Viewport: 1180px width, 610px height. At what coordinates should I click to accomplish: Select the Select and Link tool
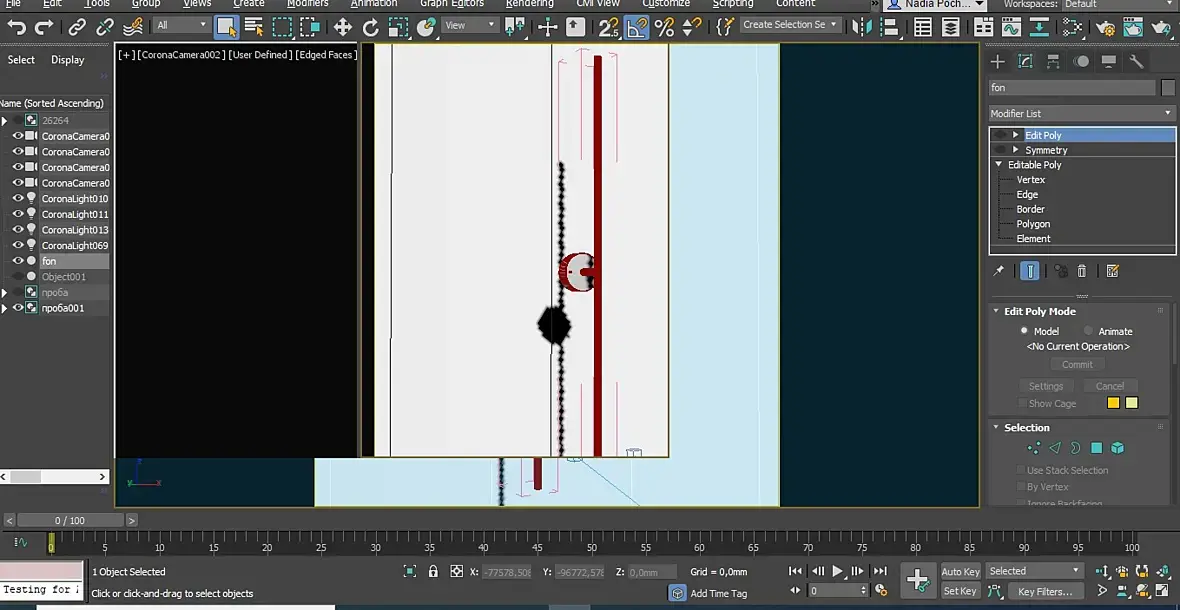point(77,28)
